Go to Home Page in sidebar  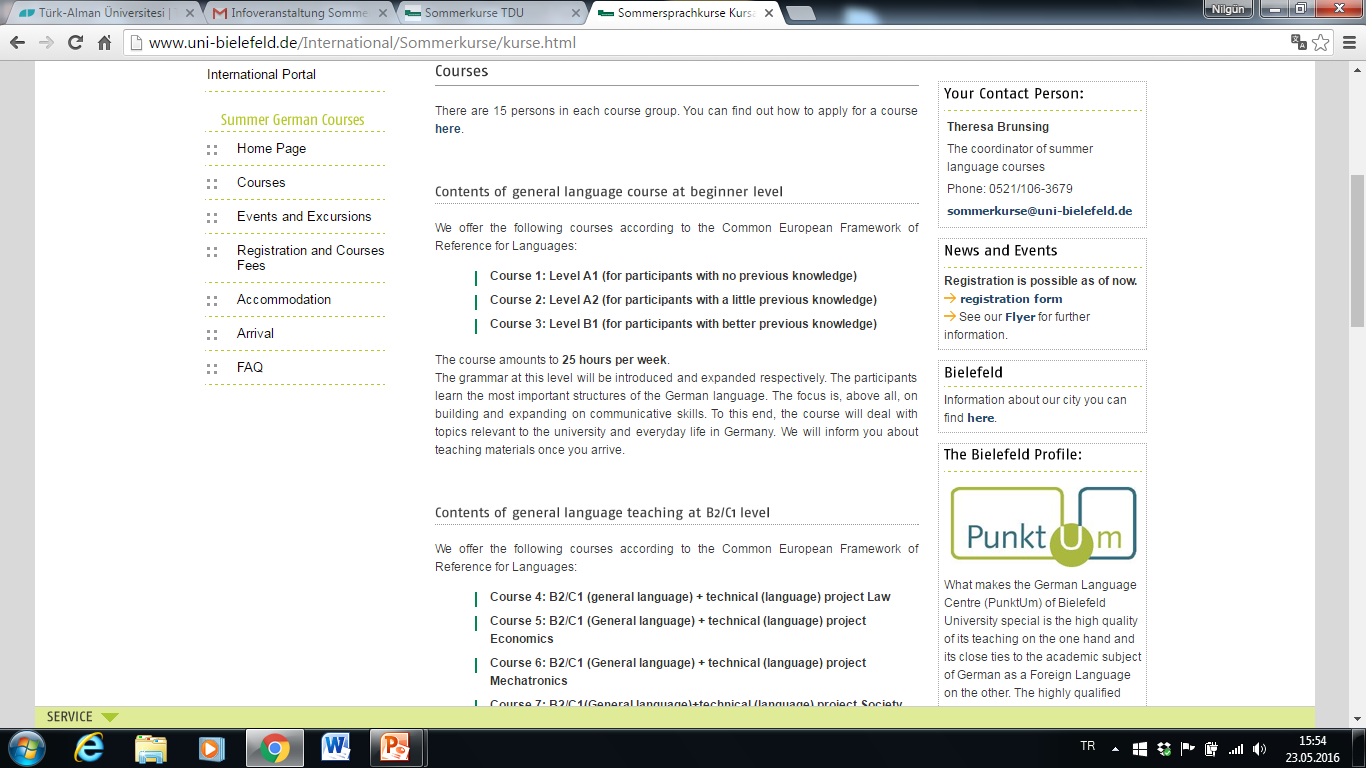(x=271, y=148)
